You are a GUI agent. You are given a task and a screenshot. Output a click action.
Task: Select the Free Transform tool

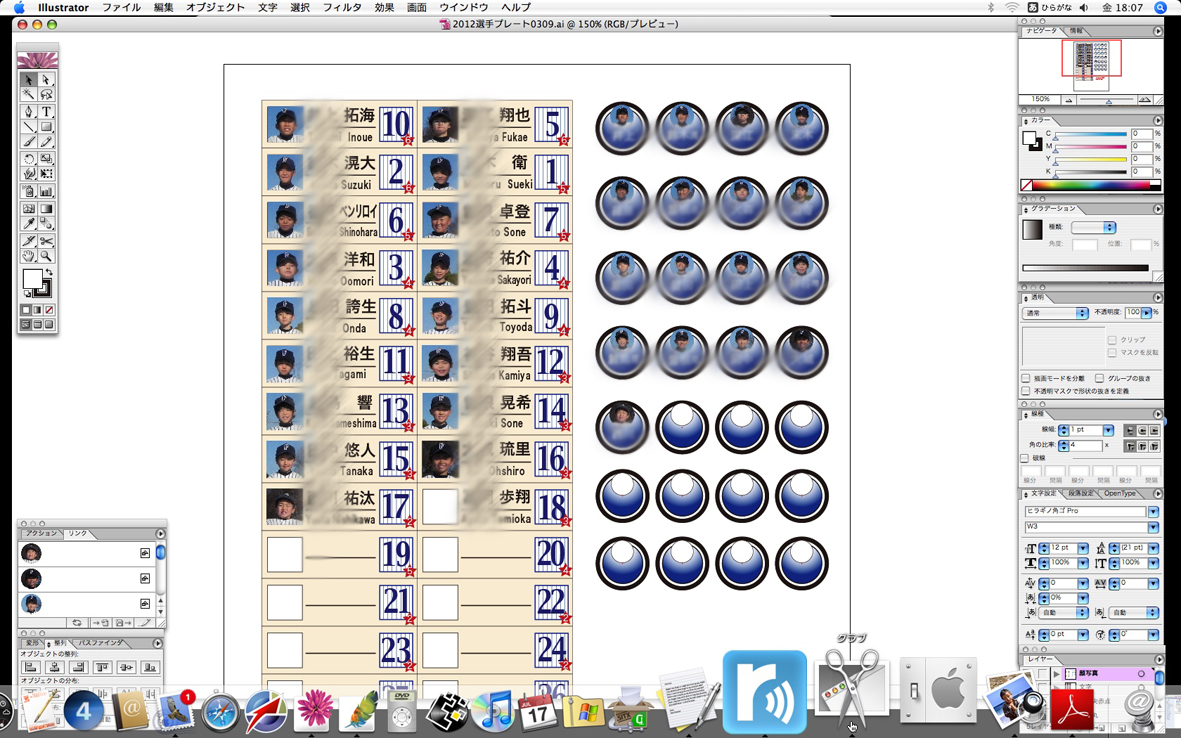46,174
